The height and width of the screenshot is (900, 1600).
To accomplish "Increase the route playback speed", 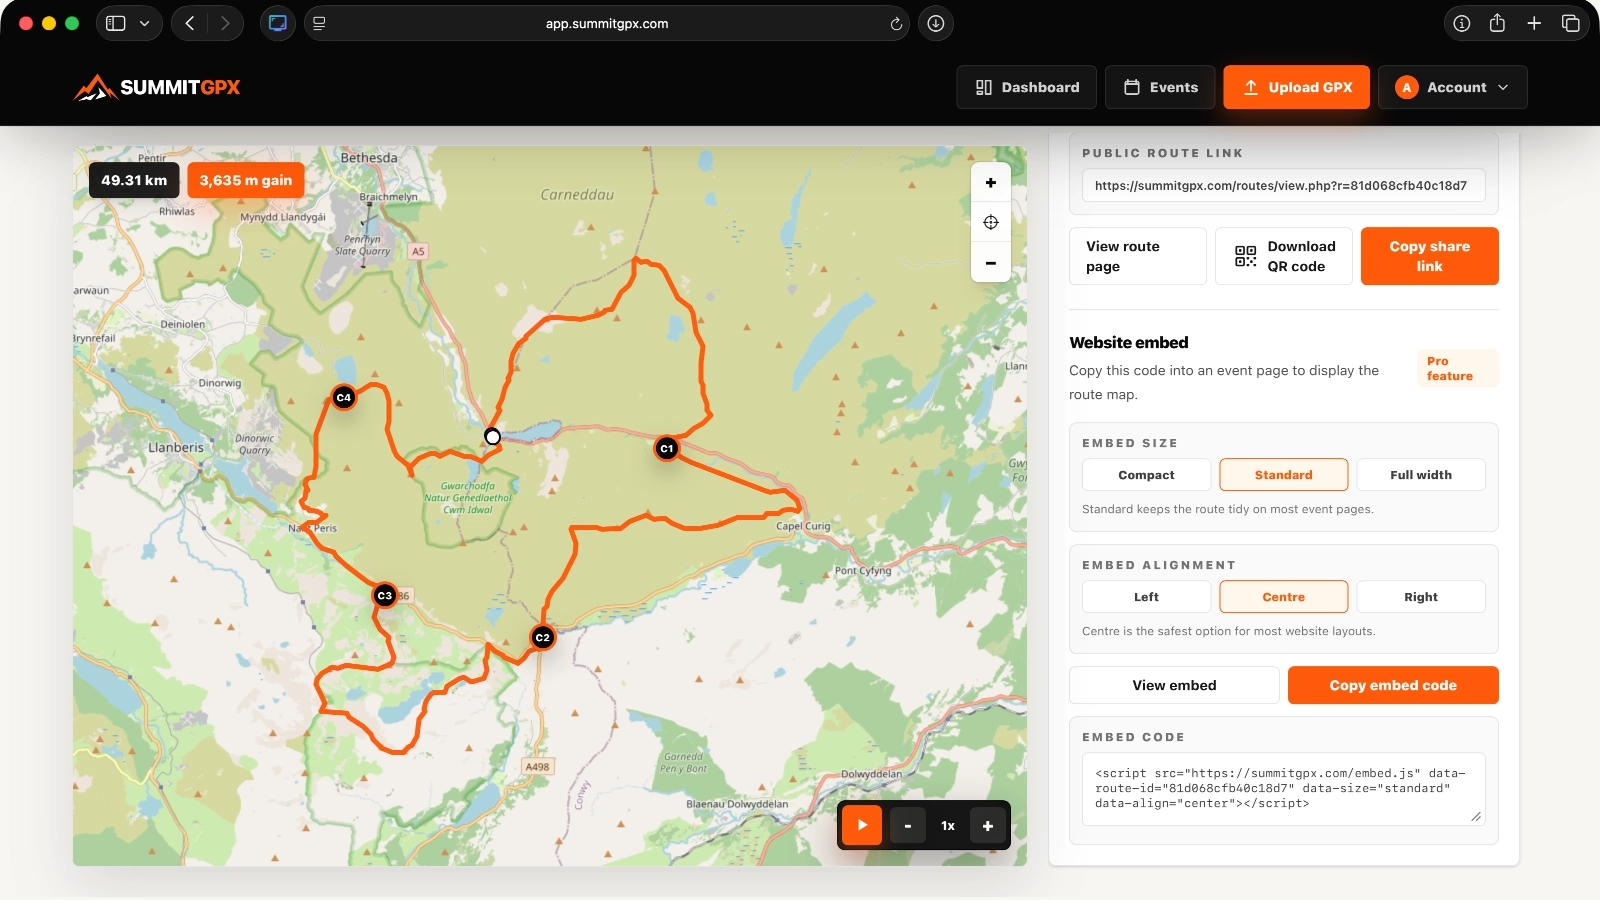I will 988,826.
